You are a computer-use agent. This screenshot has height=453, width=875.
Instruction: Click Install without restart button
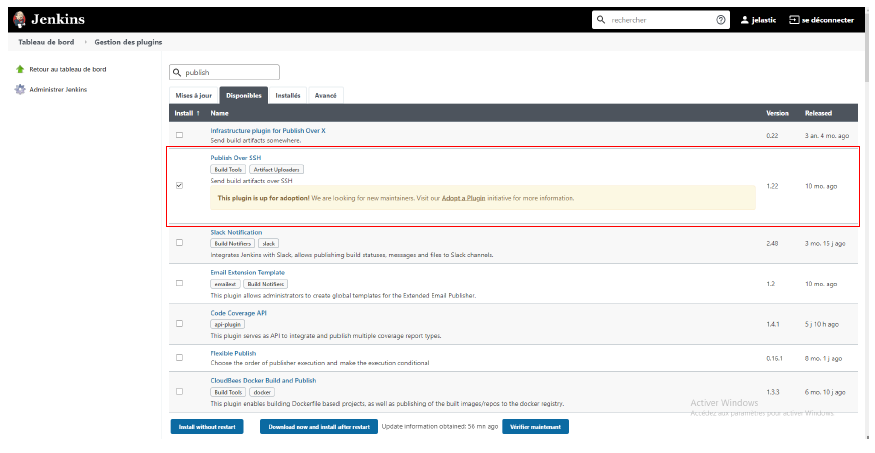[207, 427]
